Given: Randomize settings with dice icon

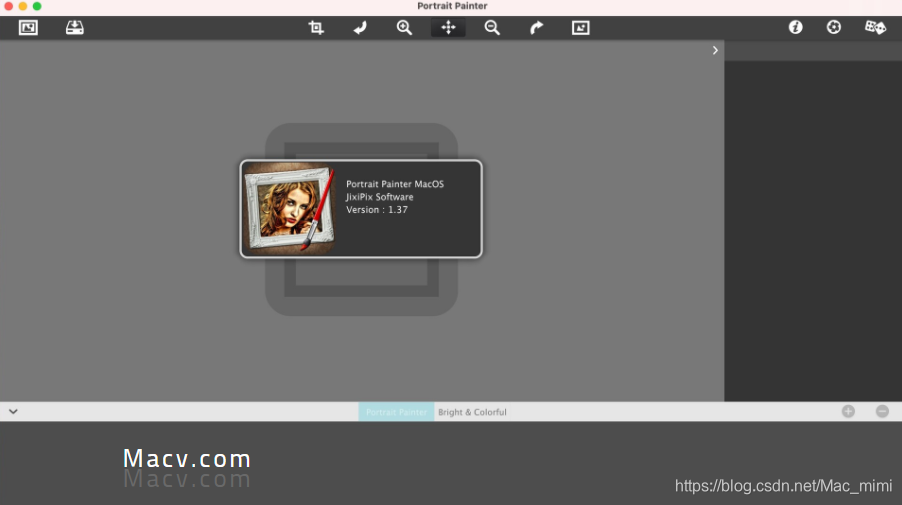Looking at the screenshot, I should pyautogui.click(x=876, y=27).
